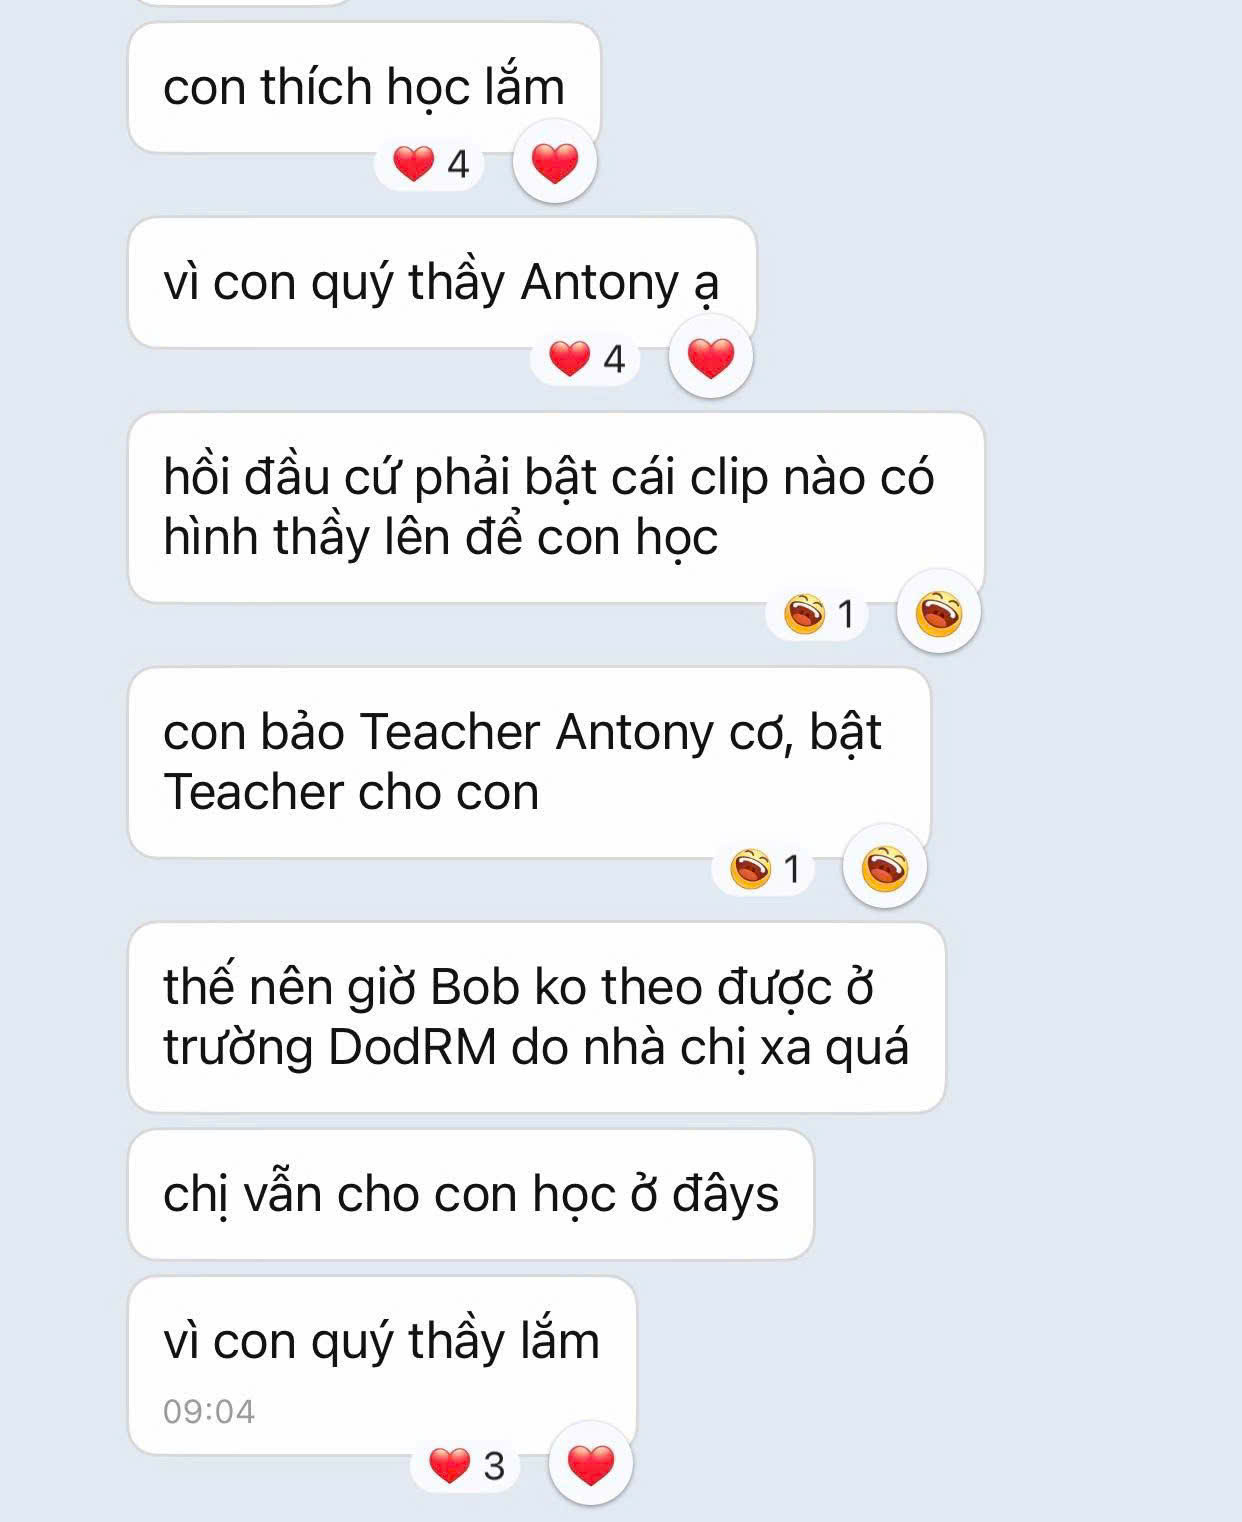Select the message 'vì con quý thầy Antony ạ'
This screenshot has width=1242, height=1522.
point(442,283)
